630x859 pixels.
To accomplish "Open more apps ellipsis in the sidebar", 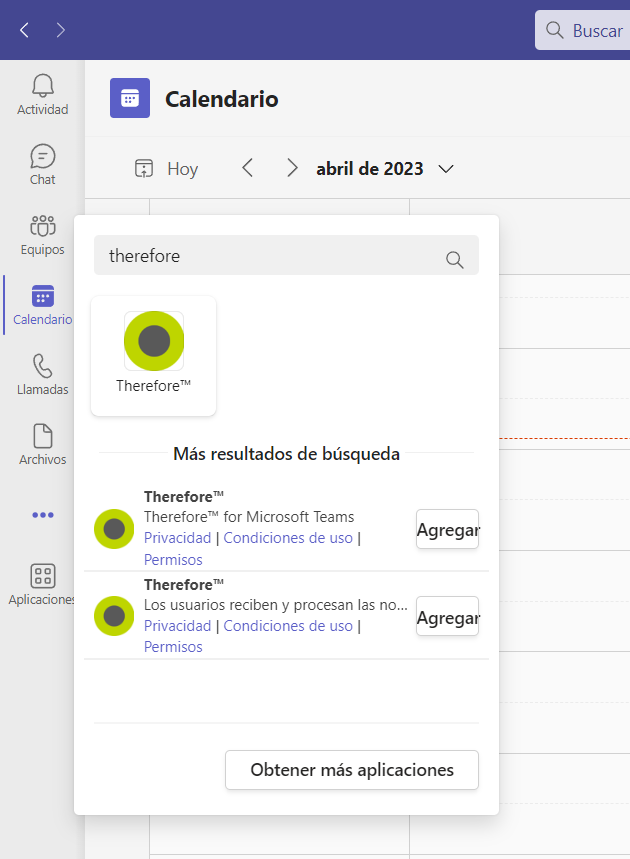I will click(43, 515).
